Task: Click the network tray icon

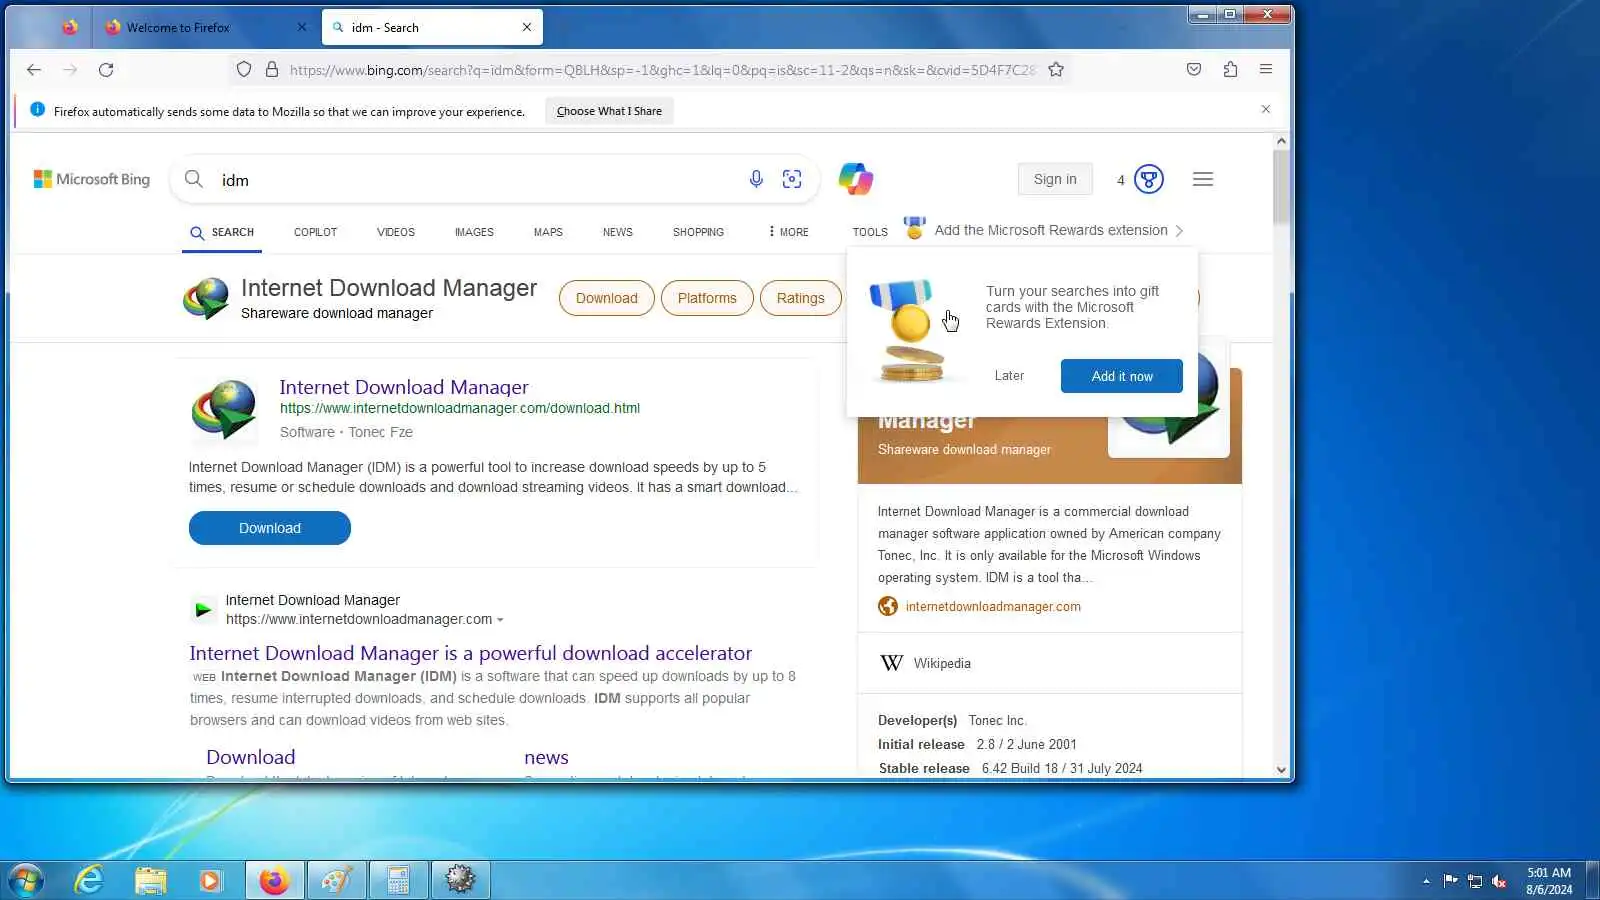Action: pos(1475,881)
